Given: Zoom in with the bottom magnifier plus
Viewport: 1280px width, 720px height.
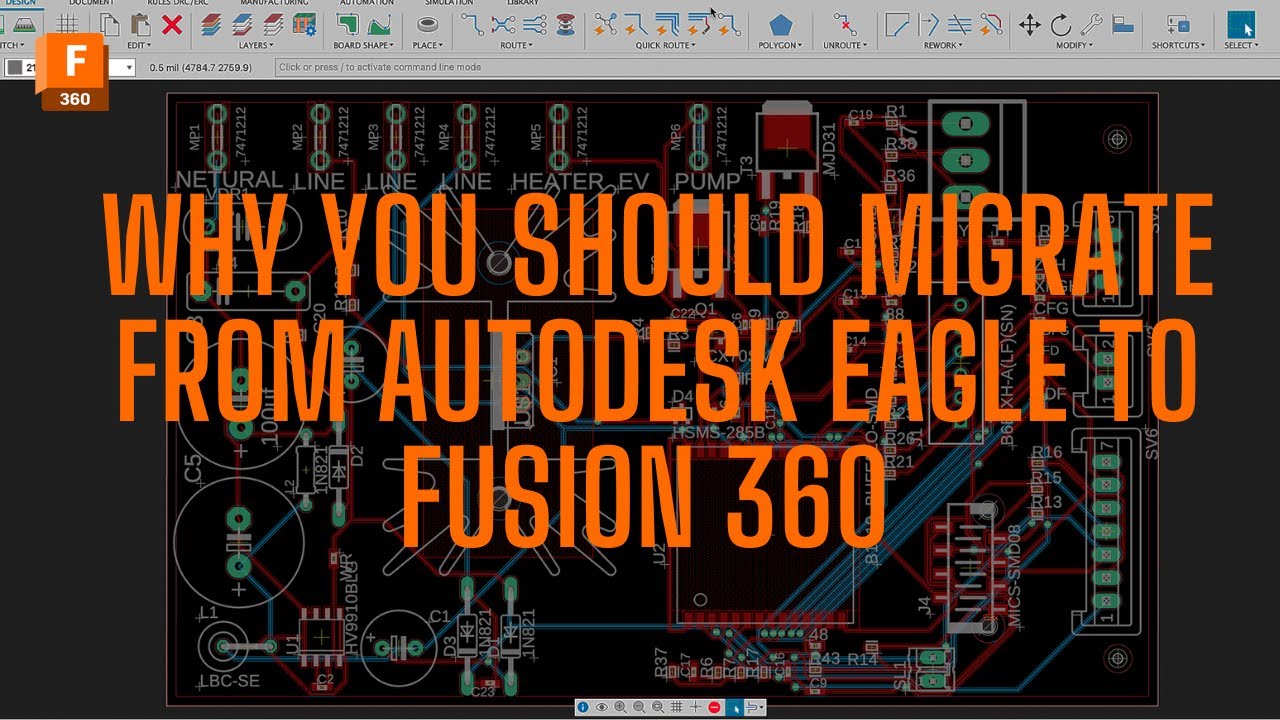Looking at the screenshot, I should [620, 707].
